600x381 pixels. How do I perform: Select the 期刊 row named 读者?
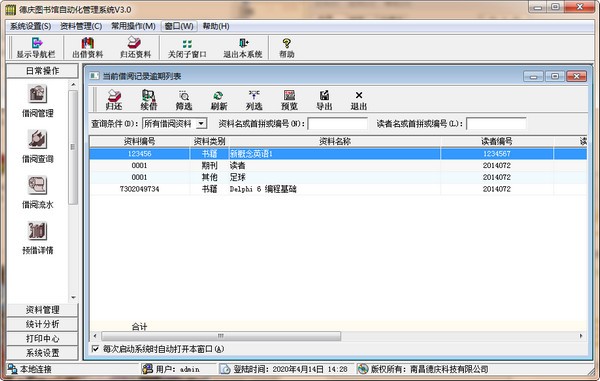338,166
